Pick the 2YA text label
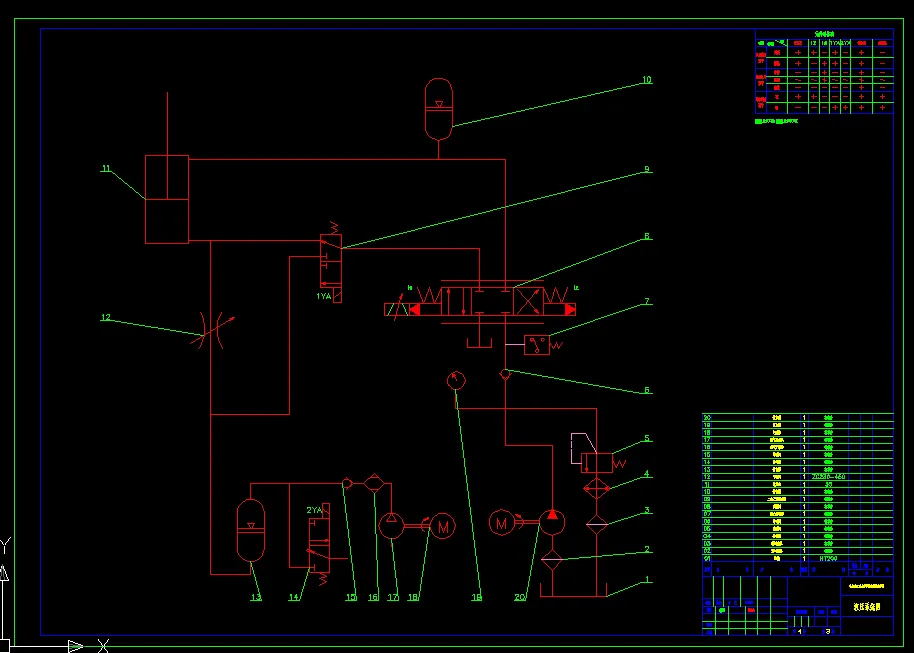This screenshot has width=914, height=653. (x=314, y=510)
